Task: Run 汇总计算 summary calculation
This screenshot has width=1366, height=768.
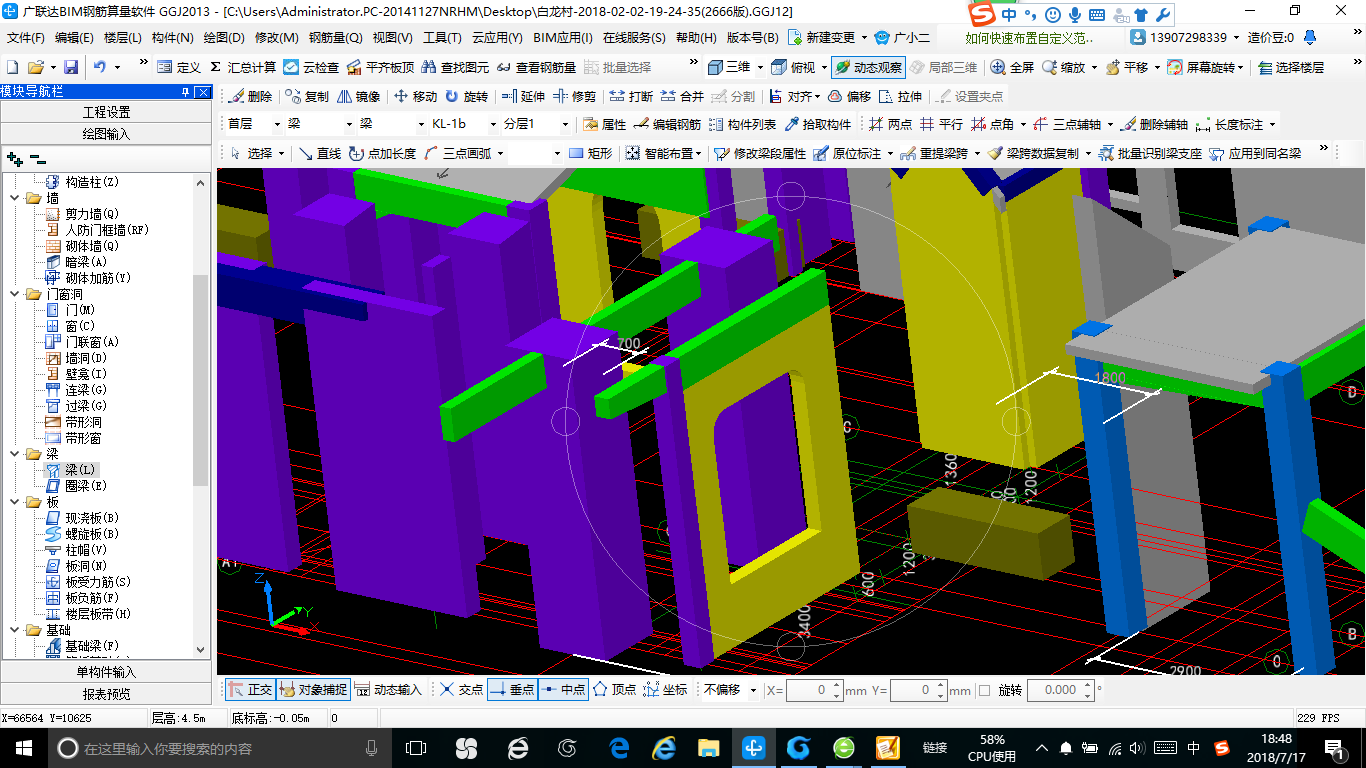Action: (243, 67)
